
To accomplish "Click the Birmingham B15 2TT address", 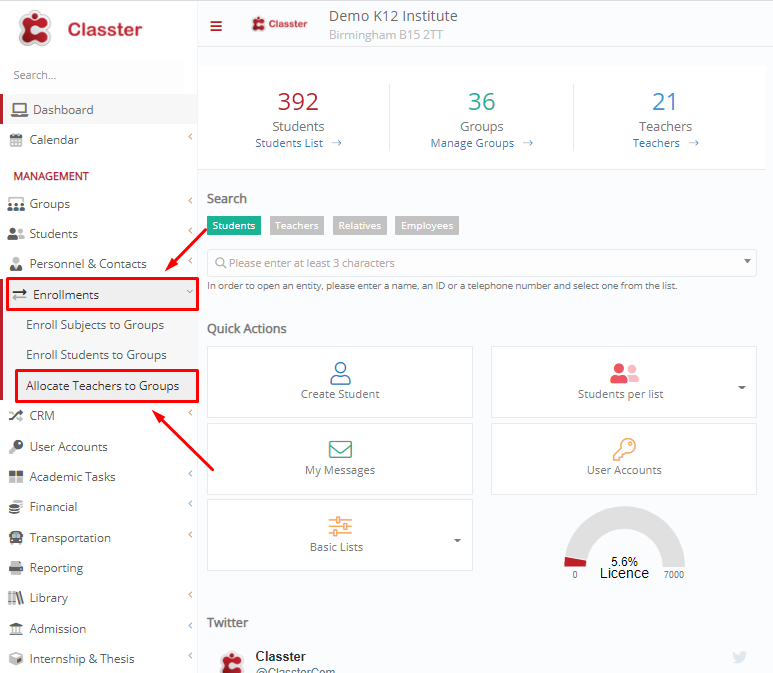I will tap(386, 35).
